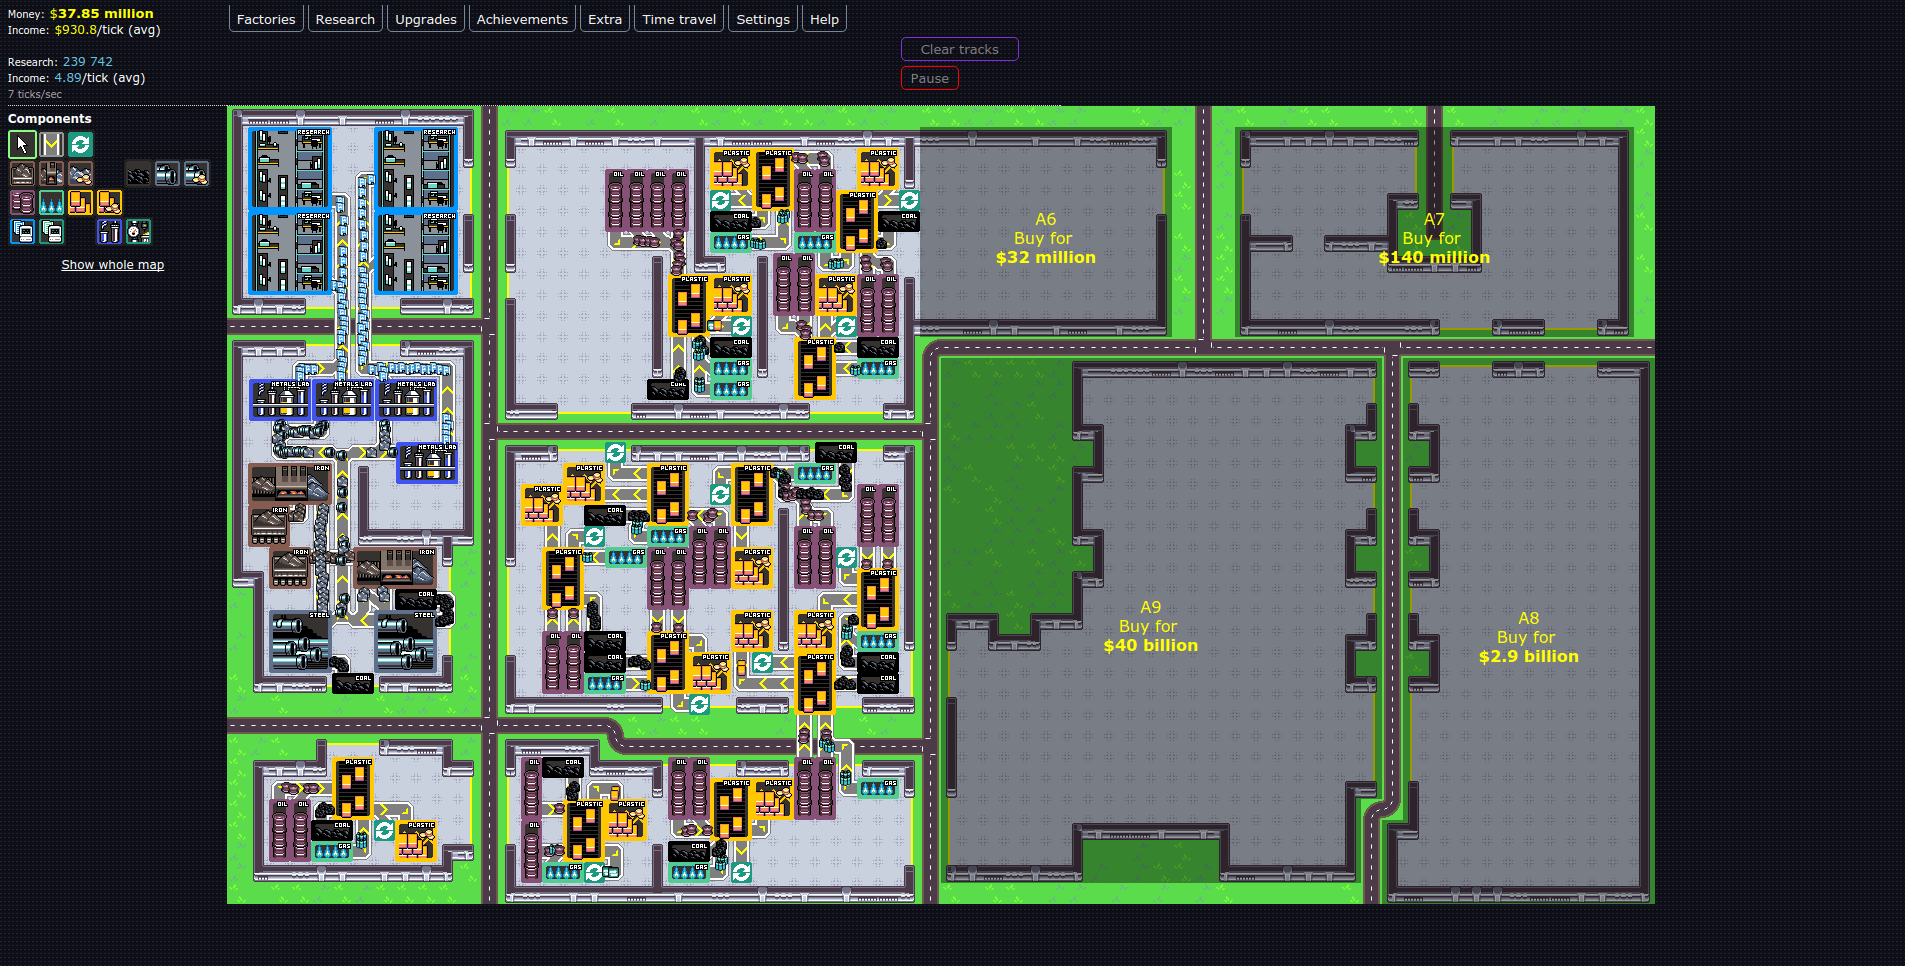
Task: Click the Clear tracks button
Action: 959,49
